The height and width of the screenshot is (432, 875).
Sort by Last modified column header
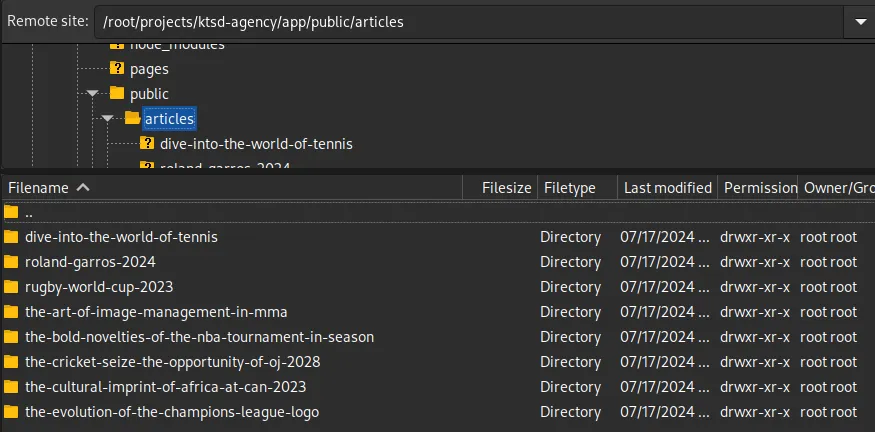coord(667,188)
